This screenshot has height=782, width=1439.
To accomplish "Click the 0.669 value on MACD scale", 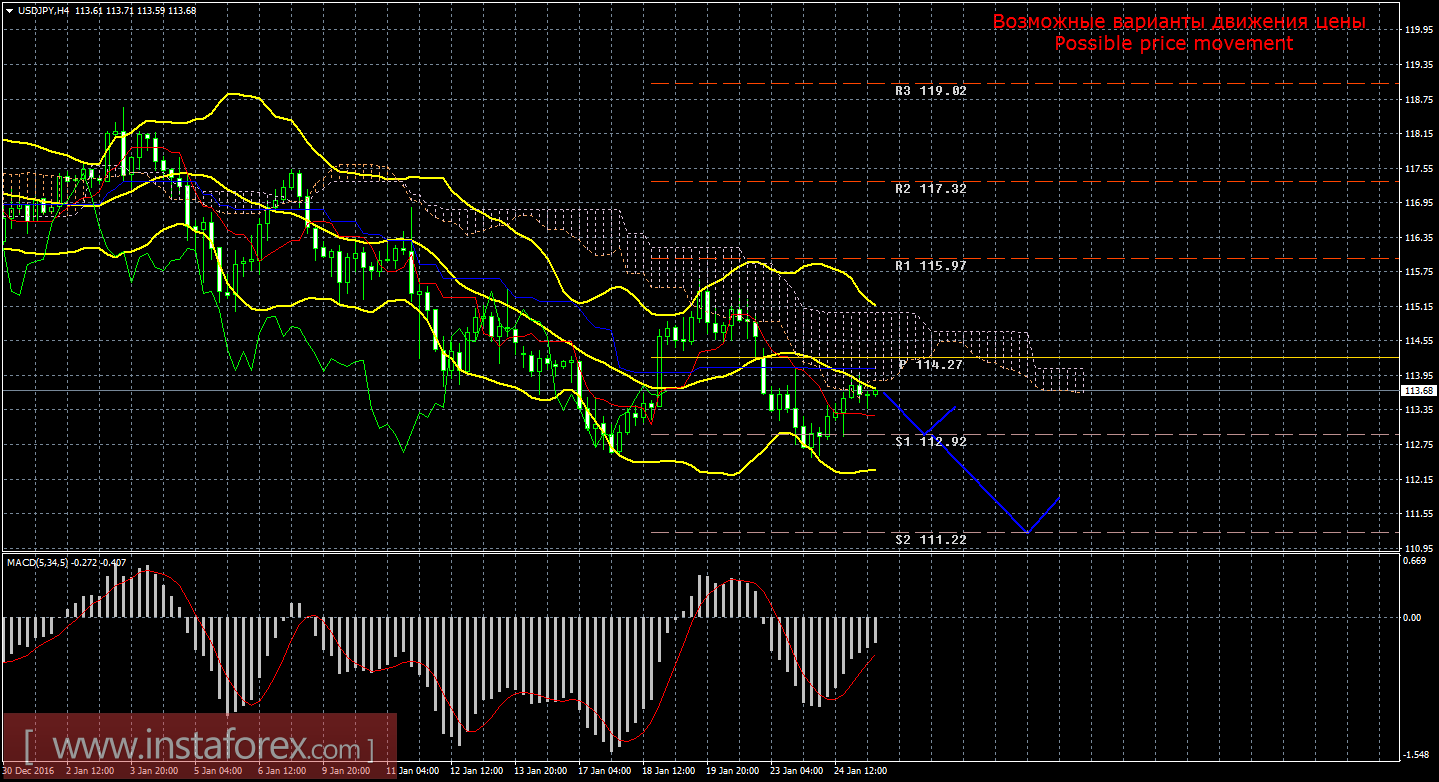I will click(1413, 561).
